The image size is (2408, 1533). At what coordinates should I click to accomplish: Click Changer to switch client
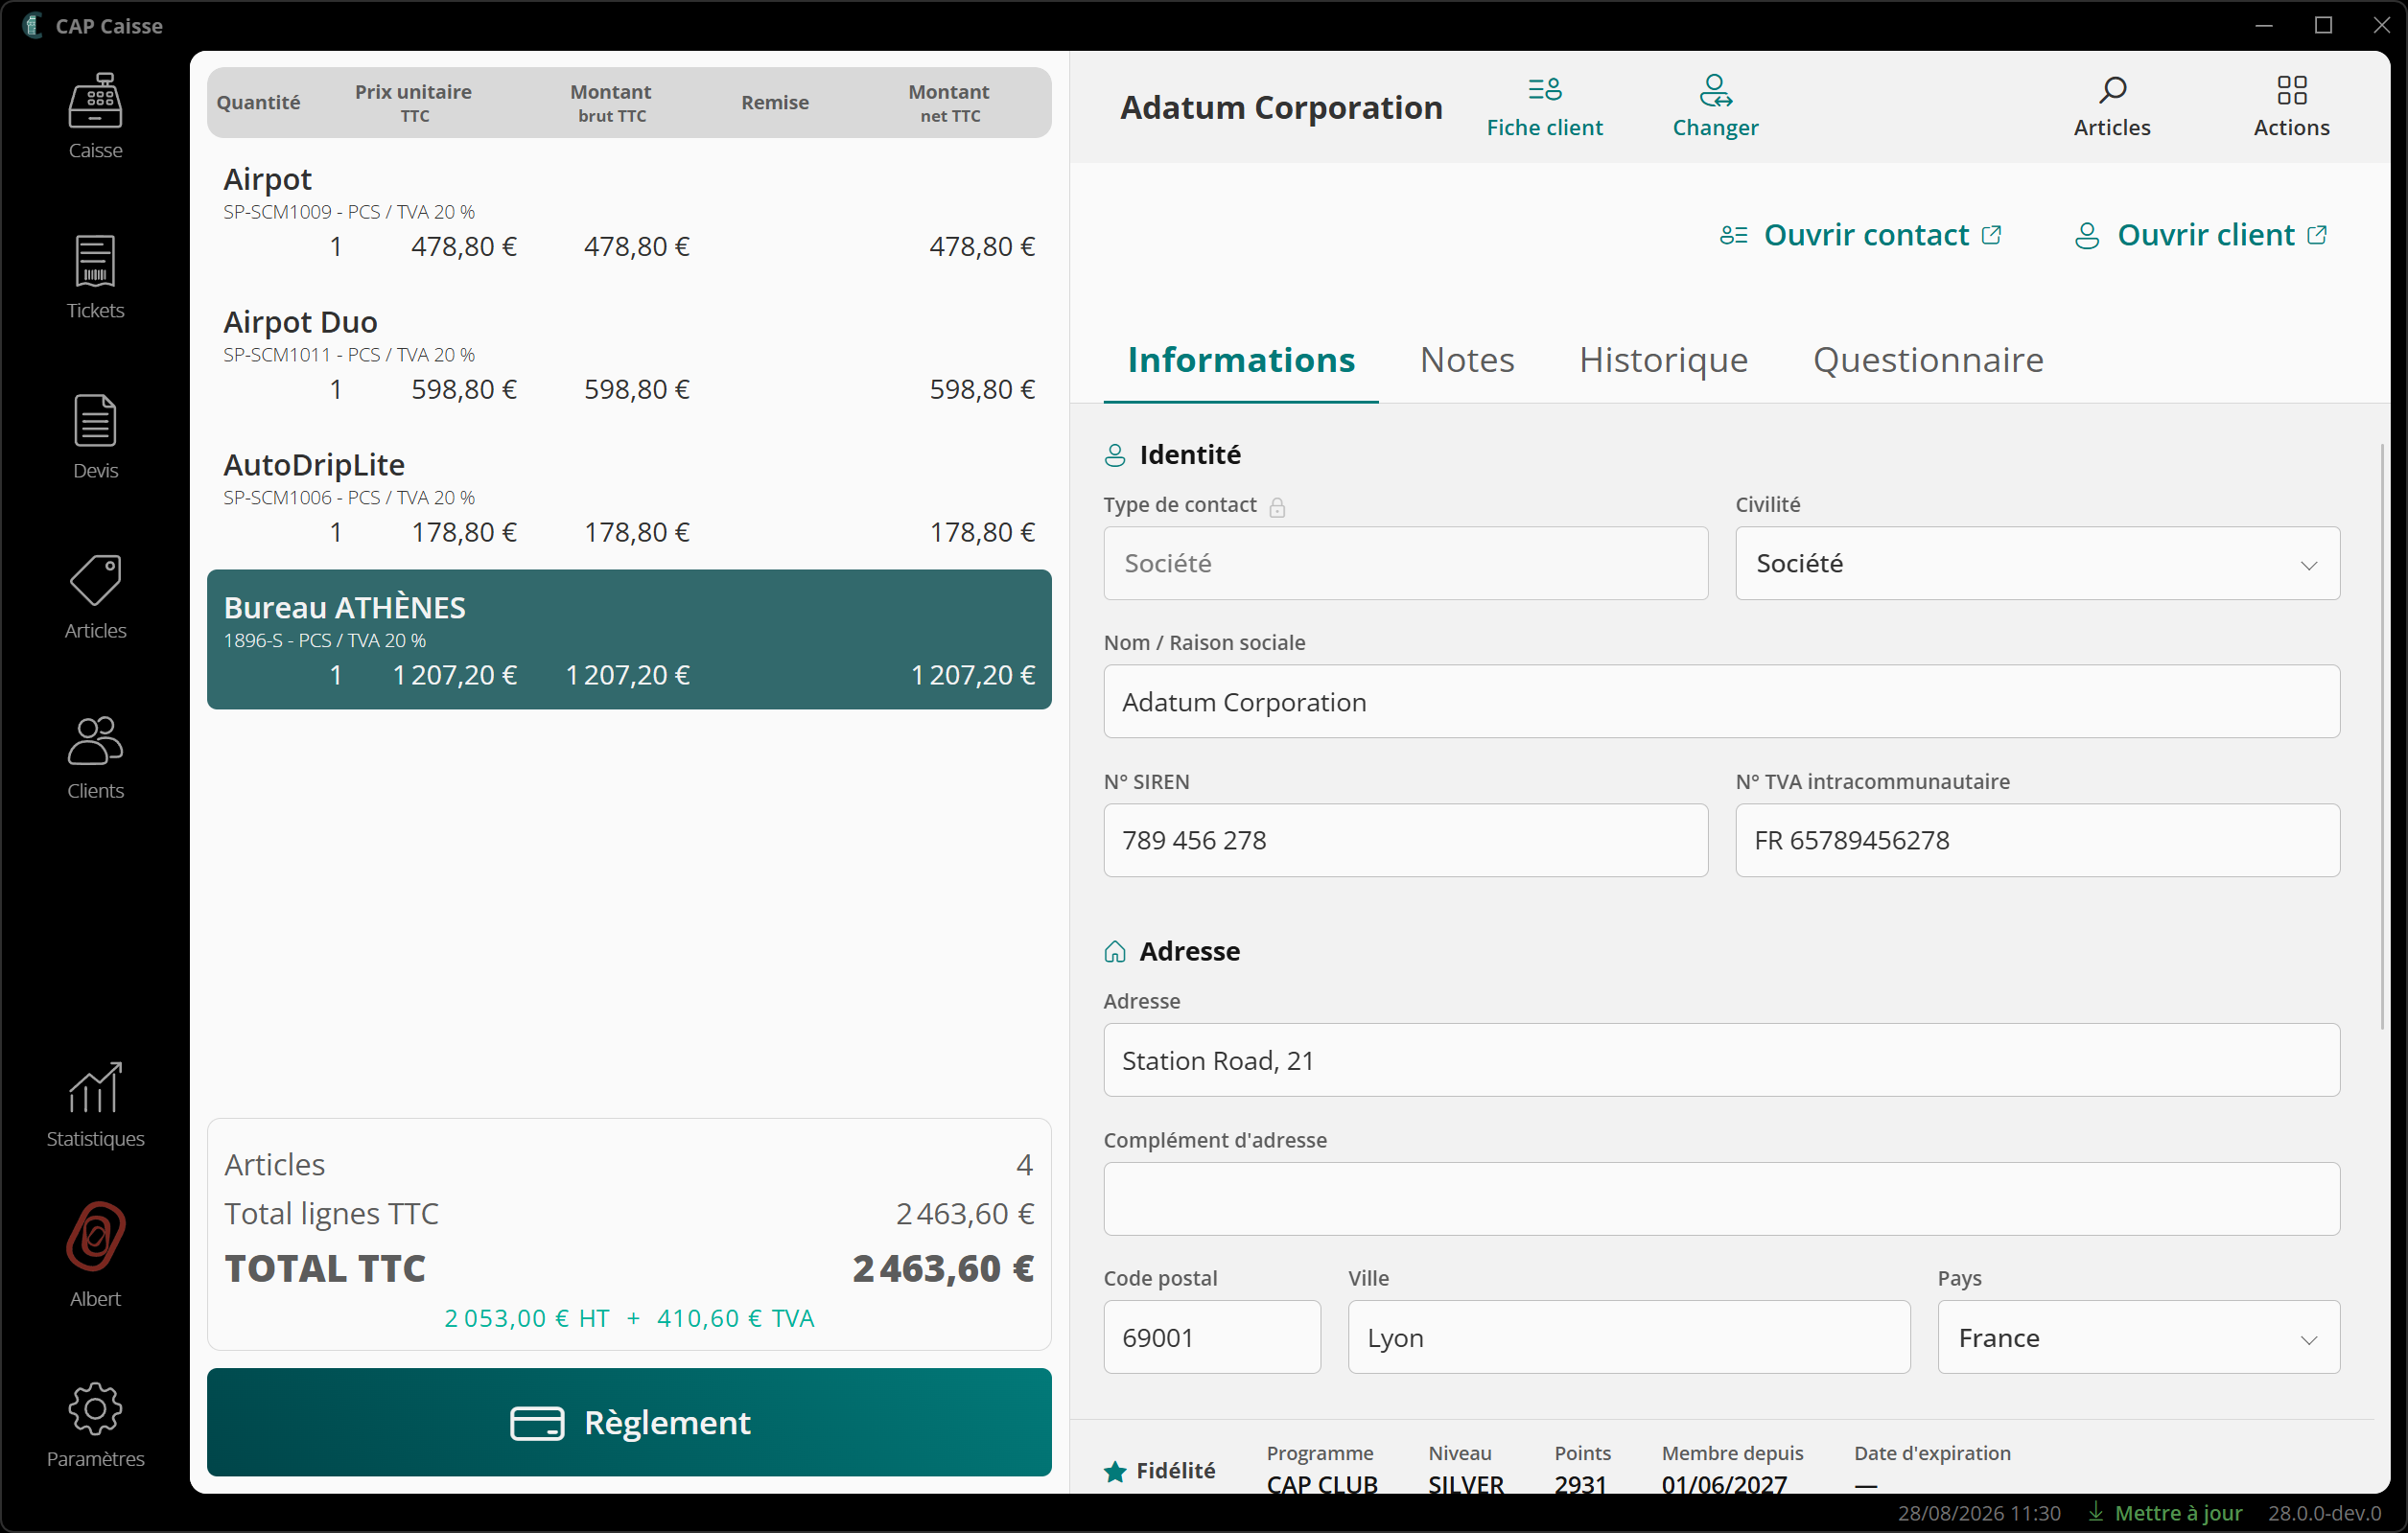pyautogui.click(x=1715, y=107)
